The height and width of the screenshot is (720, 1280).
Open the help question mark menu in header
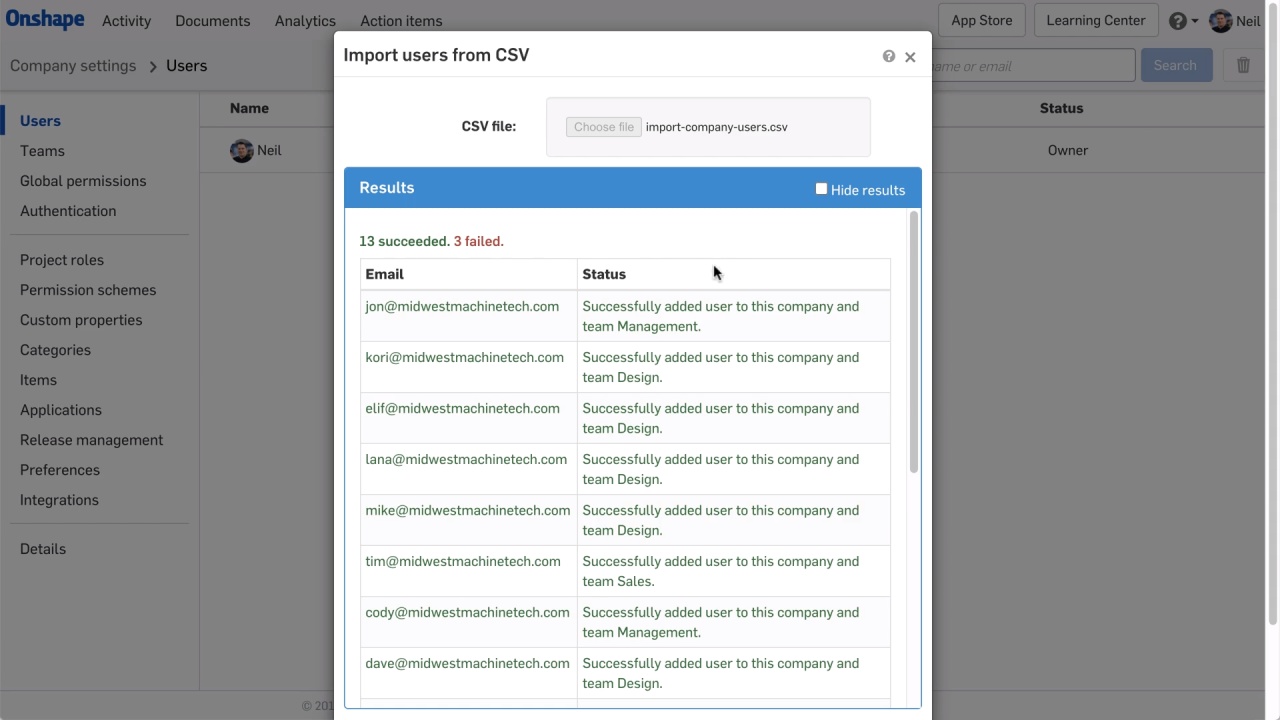tap(1178, 21)
